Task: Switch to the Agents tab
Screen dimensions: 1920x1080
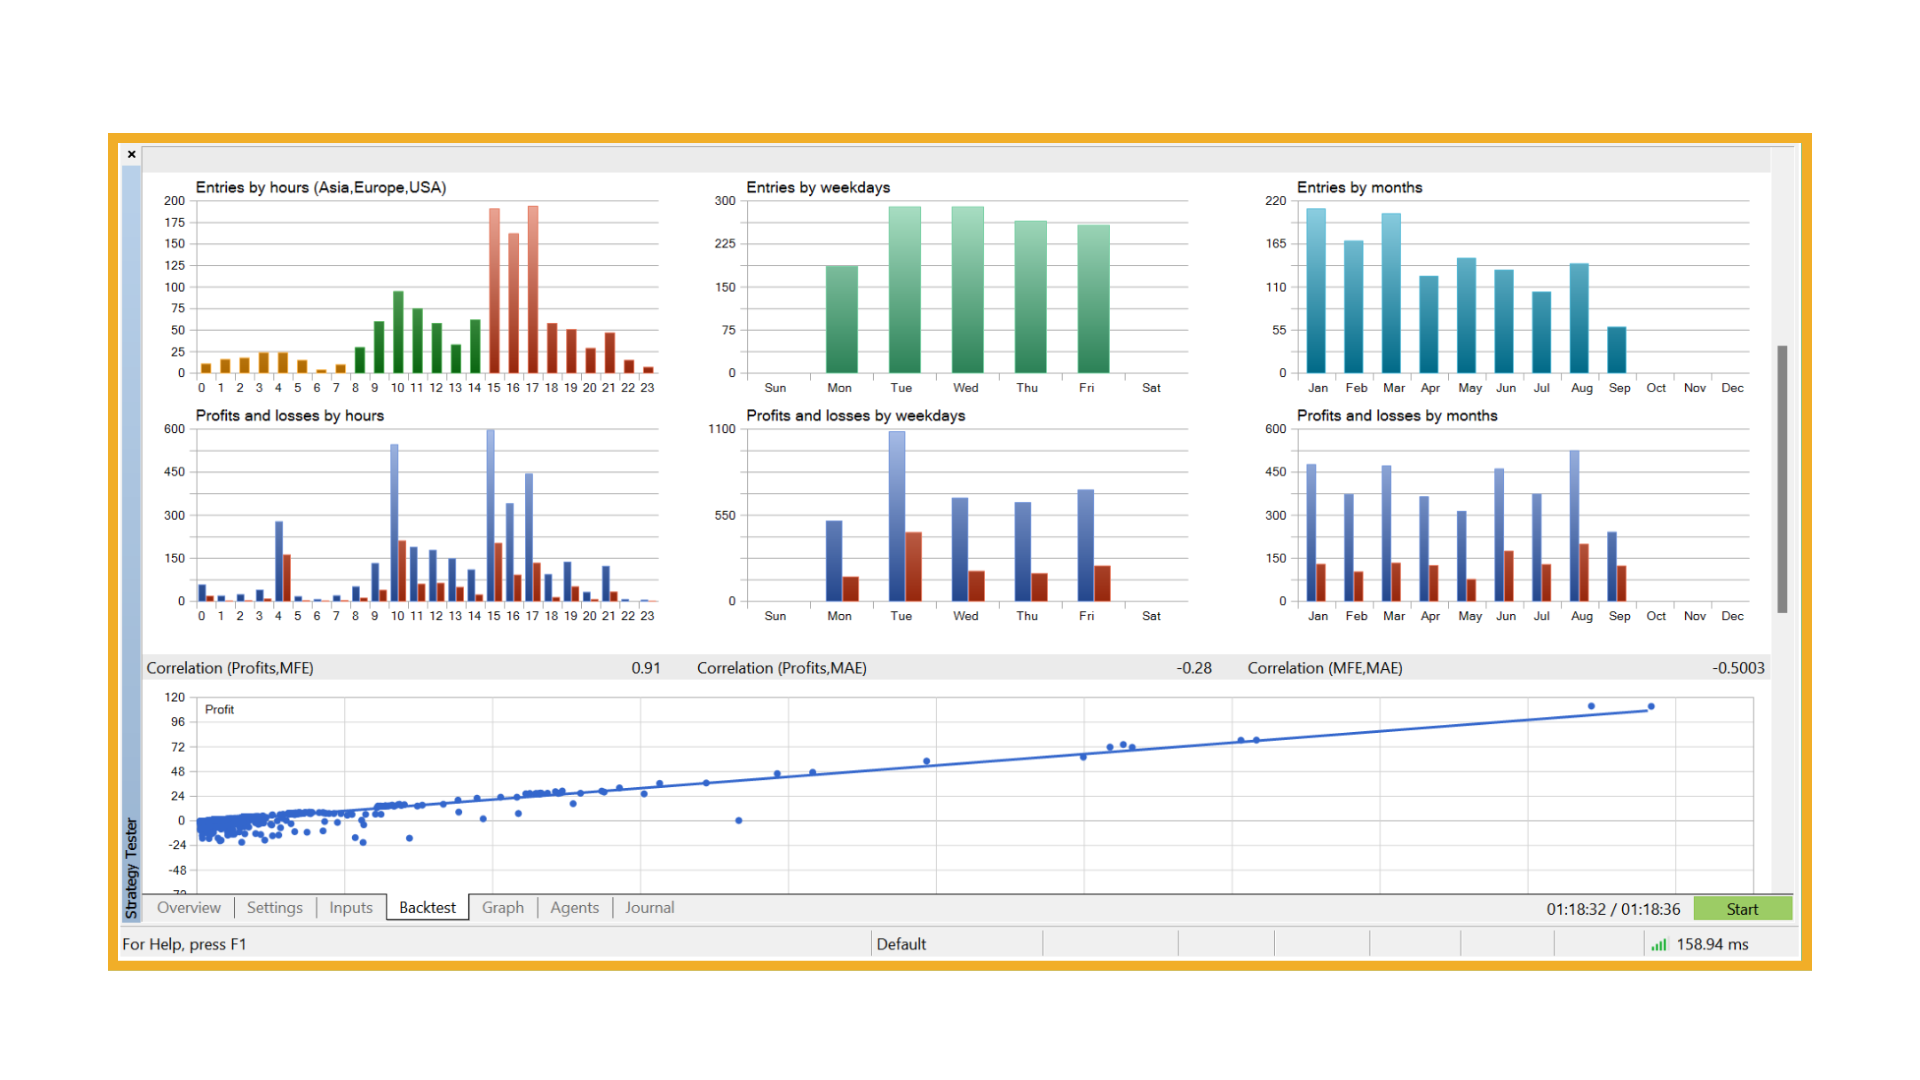Action: [574, 908]
